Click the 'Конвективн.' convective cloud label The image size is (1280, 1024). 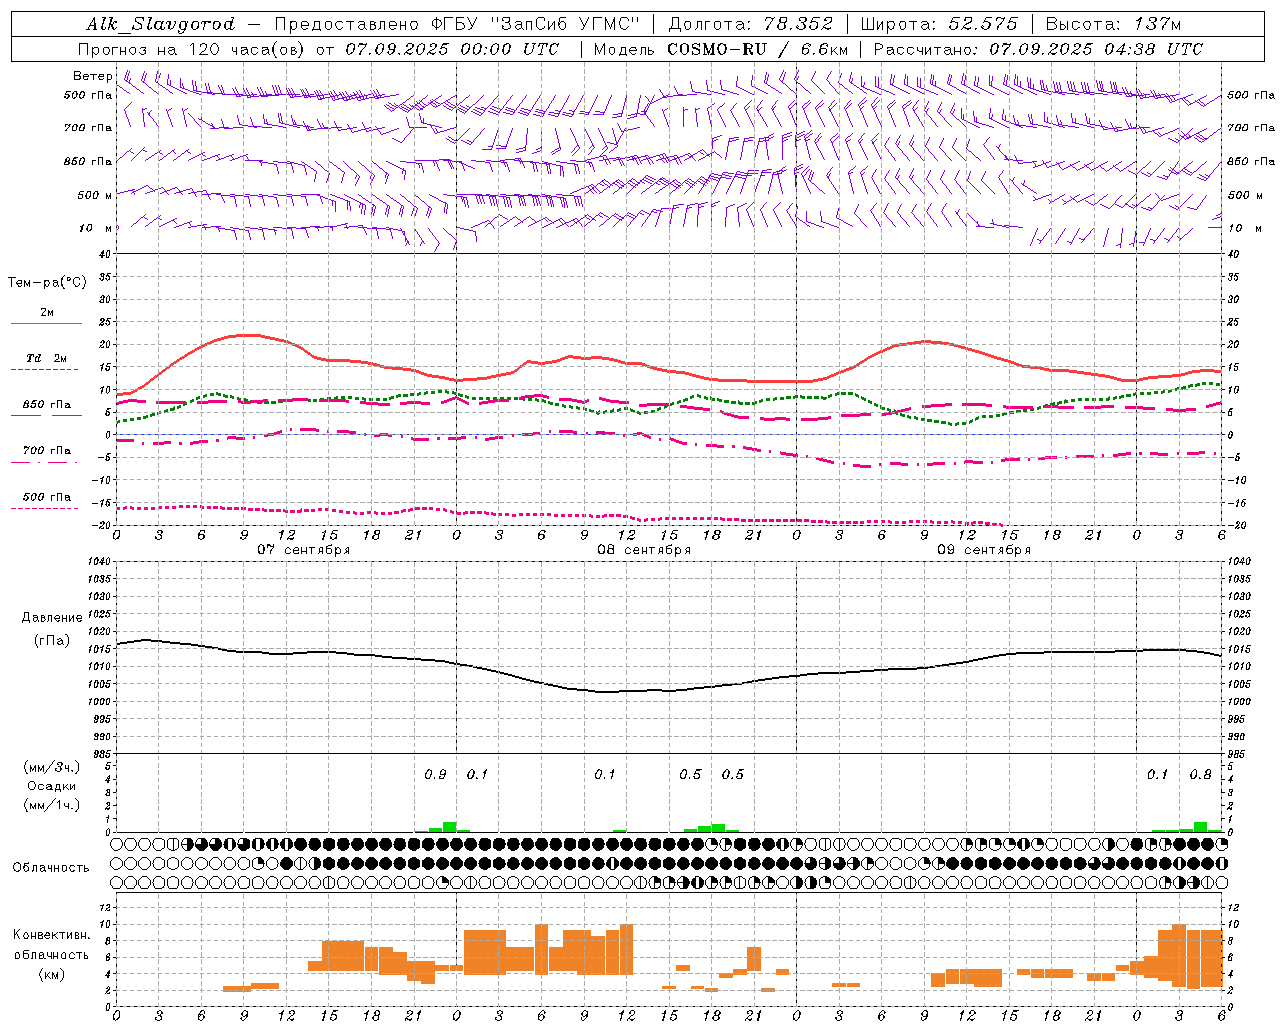(51, 935)
